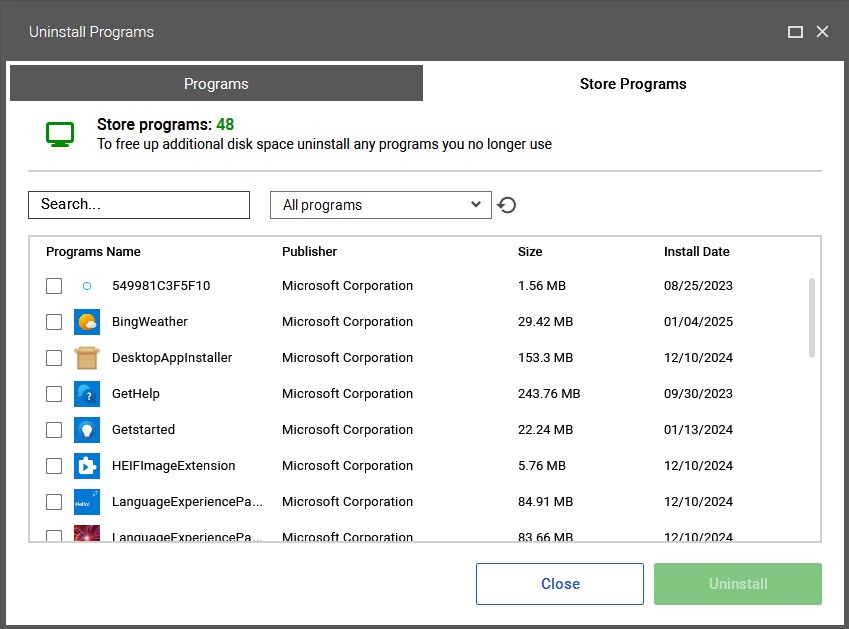Click the 1.56 MB size value
Viewport: 849px width, 629px height.
541,286
